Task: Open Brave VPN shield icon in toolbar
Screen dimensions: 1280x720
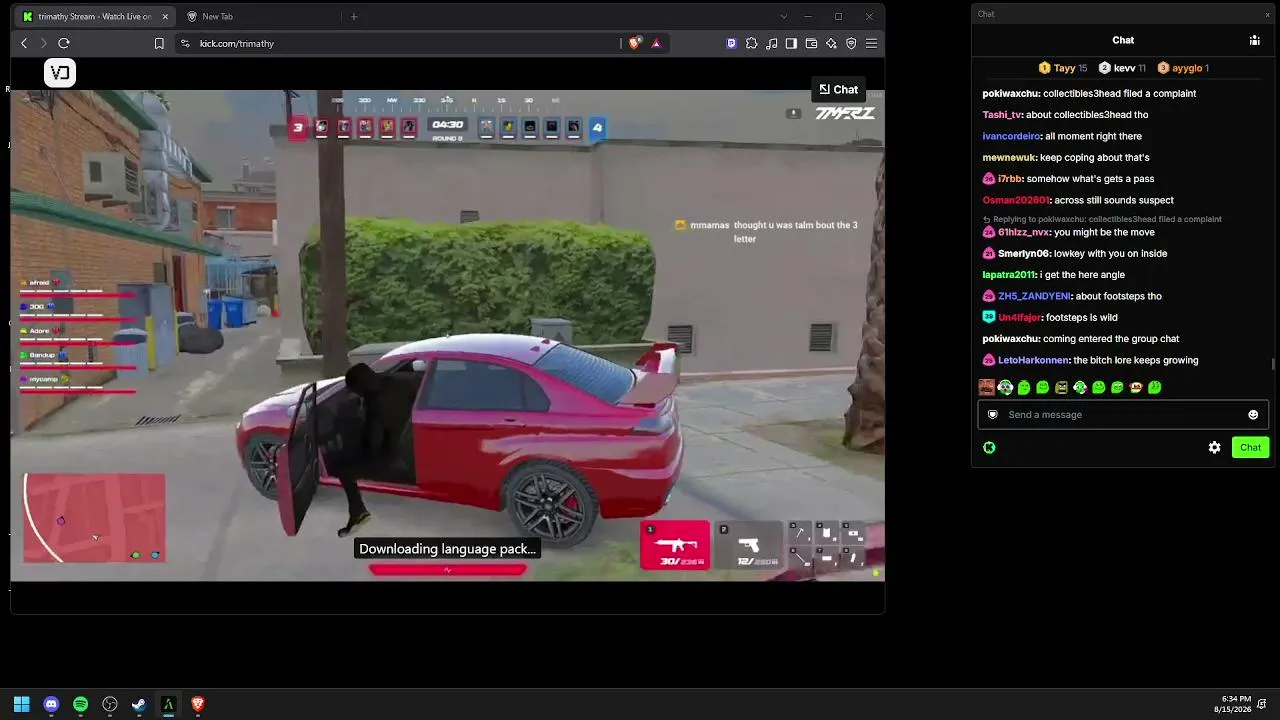Action: [851, 43]
